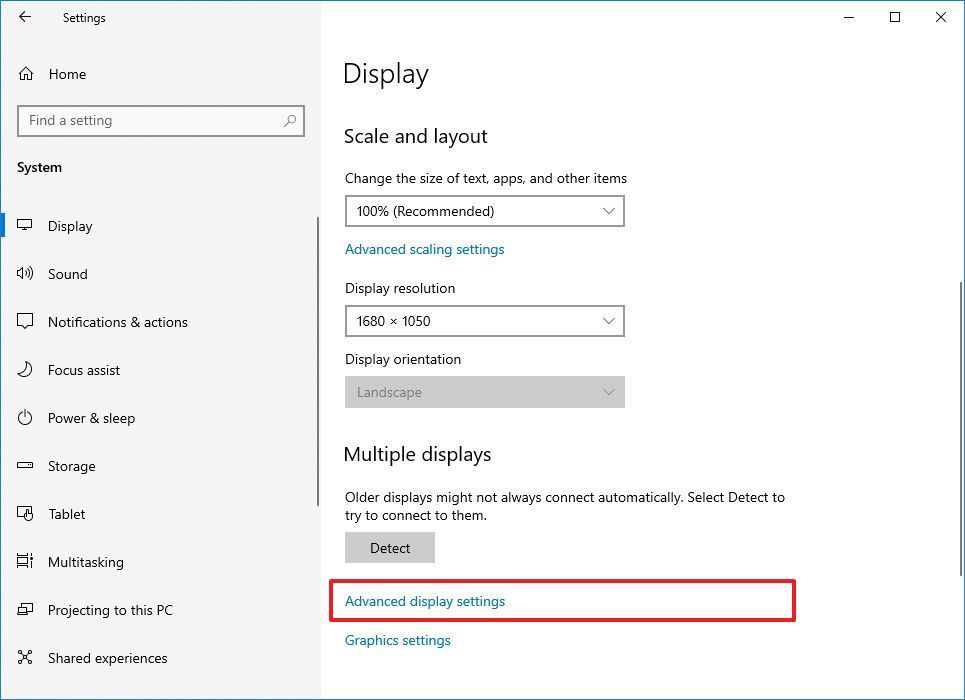This screenshot has height=700, width=965.
Task: Open the text size scaling dropdown
Action: [484, 211]
